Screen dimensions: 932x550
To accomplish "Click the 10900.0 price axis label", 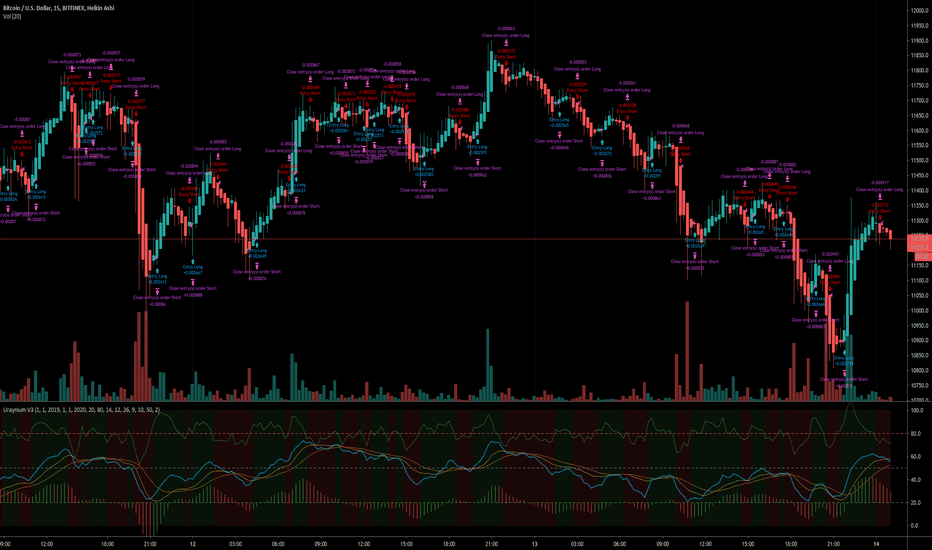I will [x=920, y=341].
